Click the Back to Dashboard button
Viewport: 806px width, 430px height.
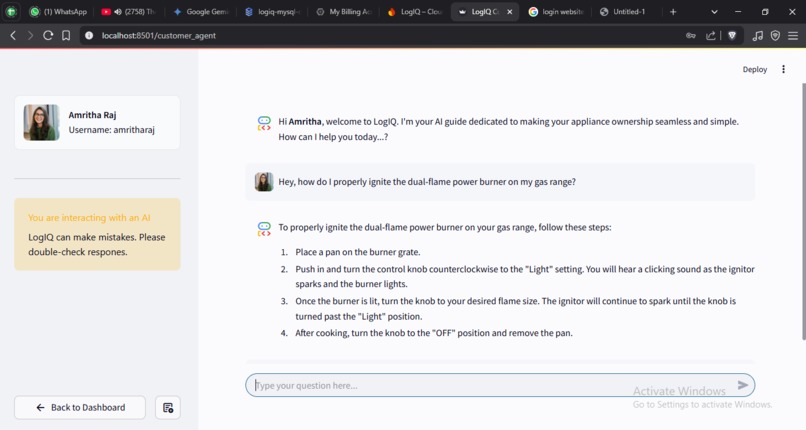tap(80, 407)
